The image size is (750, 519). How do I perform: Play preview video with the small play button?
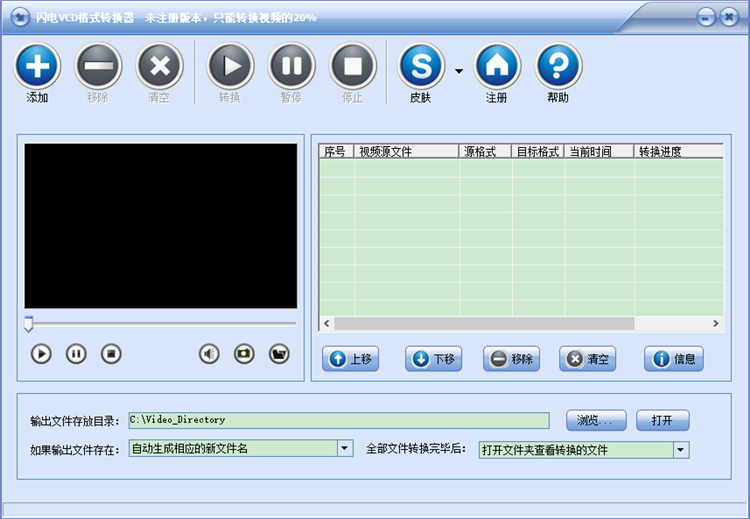point(41,354)
